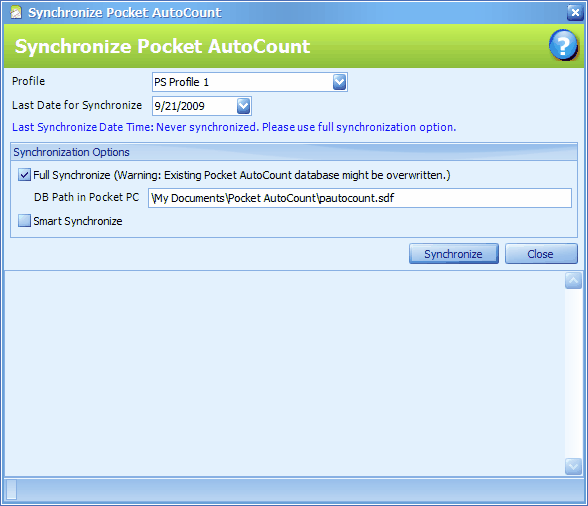Close the Synchronize Pocket AutoCount window
The width and height of the screenshot is (588, 506).
click(x=574, y=13)
